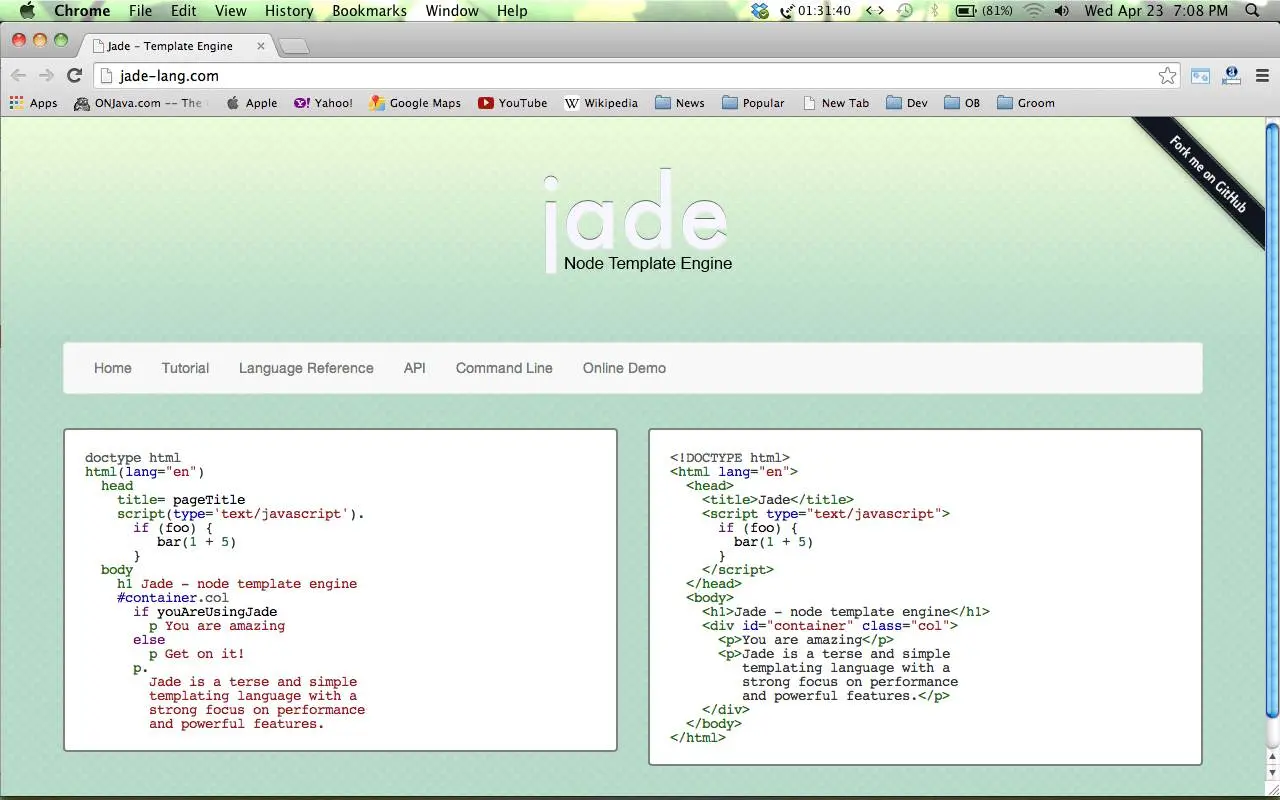The height and width of the screenshot is (800, 1280).
Task: Open the Apple menu
Action: click(x=27, y=11)
